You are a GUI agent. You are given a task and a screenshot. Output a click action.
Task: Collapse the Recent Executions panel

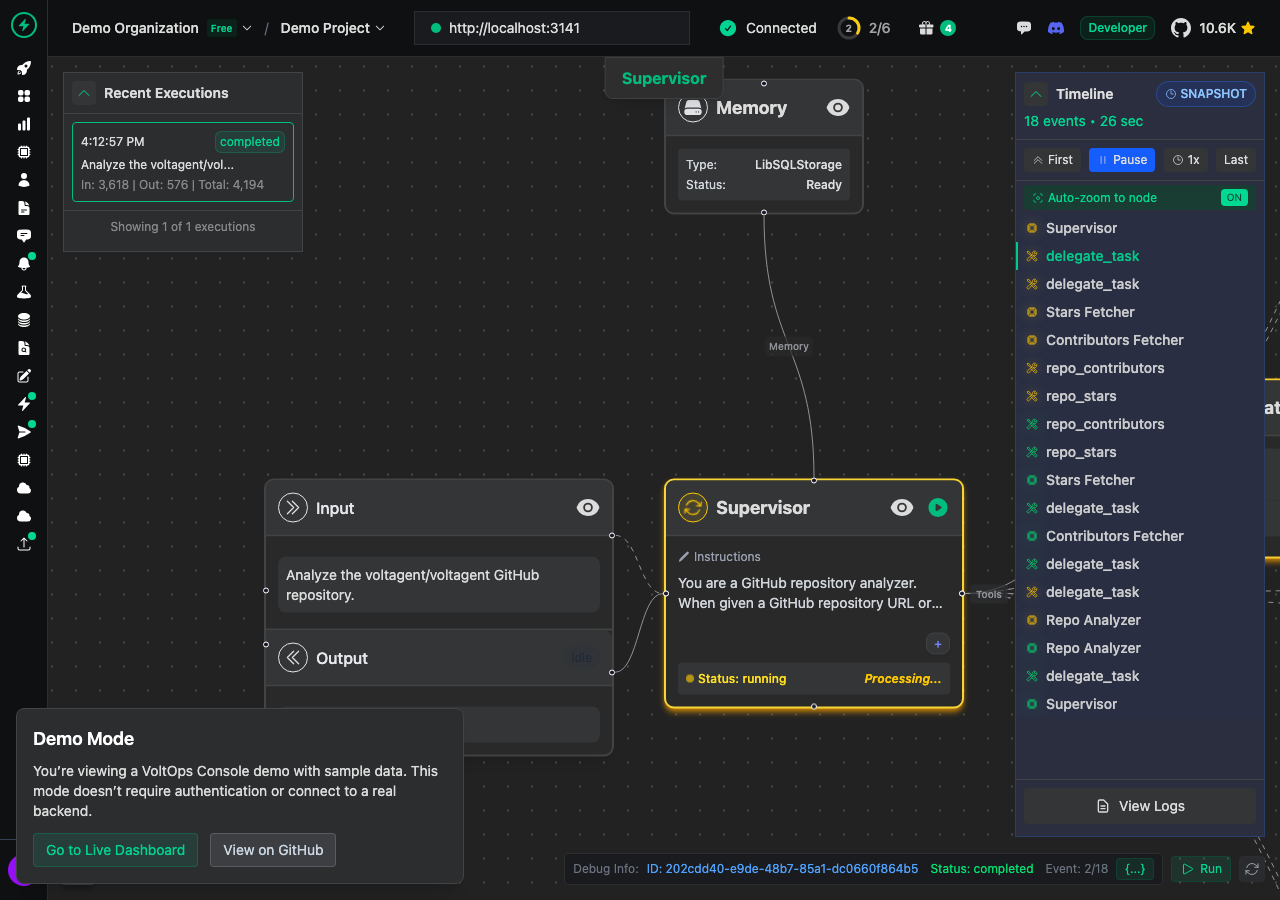[85, 93]
